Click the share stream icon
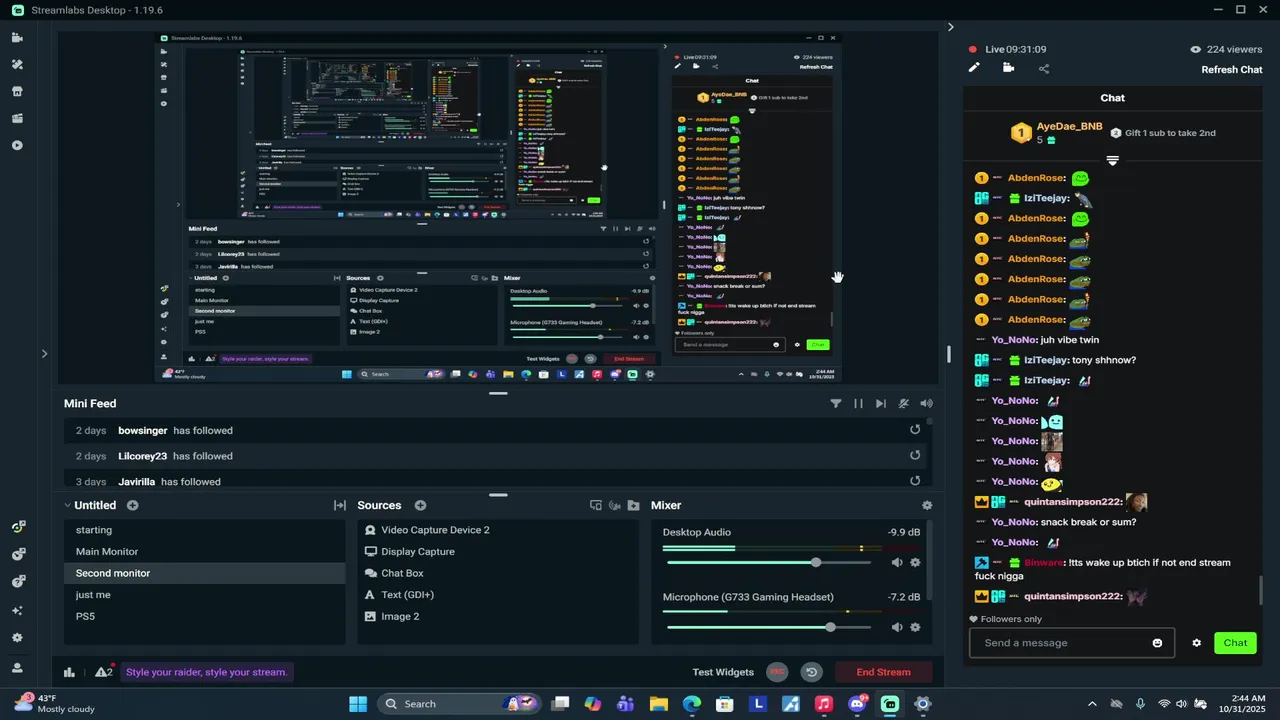Screen dimensions: 1280x720 click(x=1044, y=69)
